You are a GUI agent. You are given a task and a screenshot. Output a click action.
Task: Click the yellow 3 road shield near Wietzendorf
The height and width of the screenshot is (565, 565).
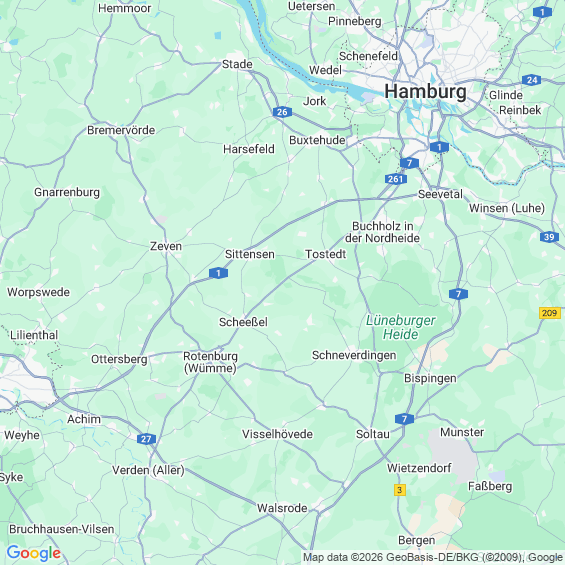click(399, 490)
